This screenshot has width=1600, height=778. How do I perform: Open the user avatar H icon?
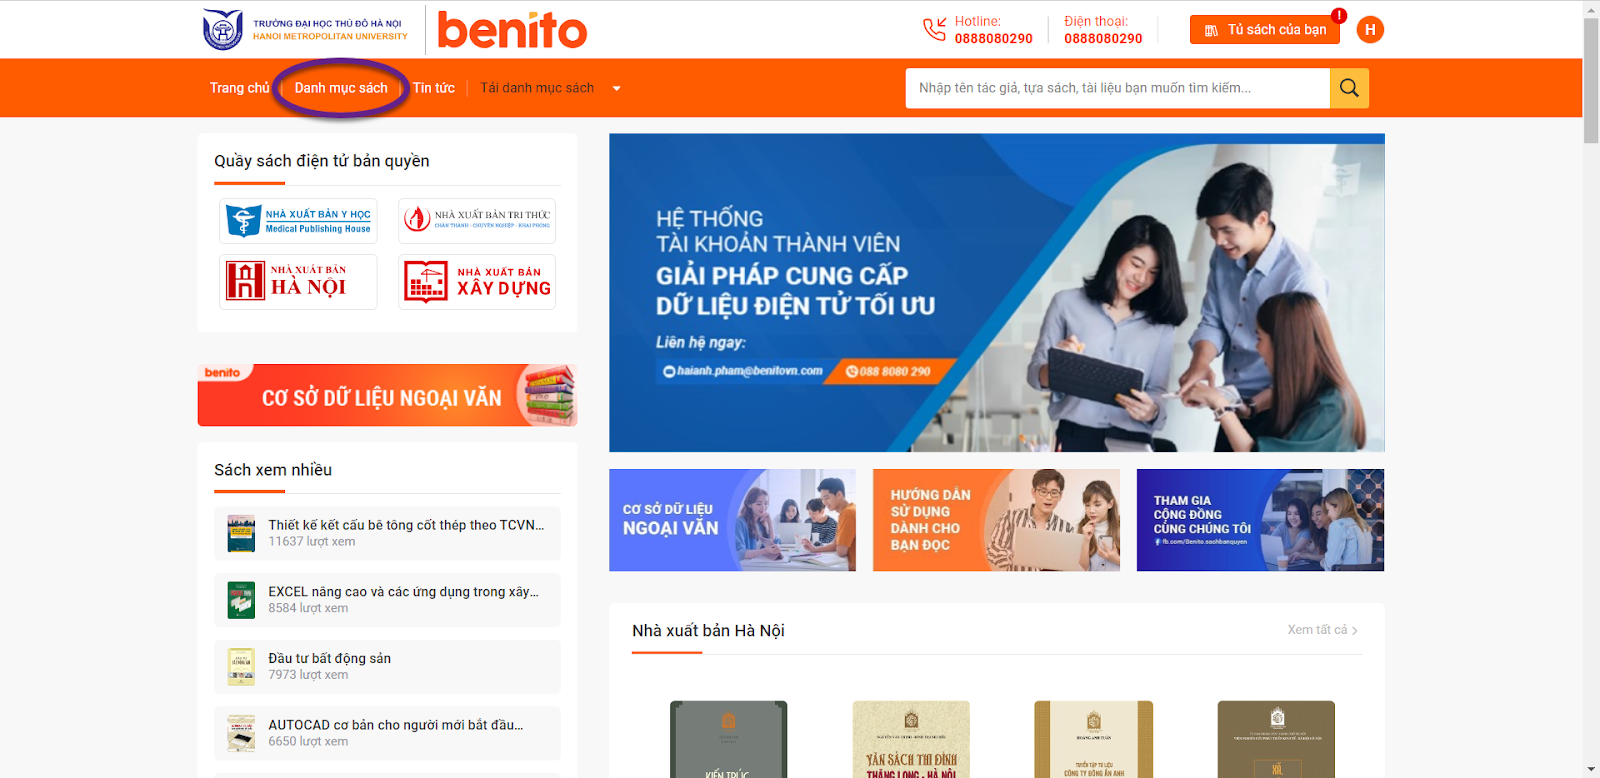tap(1370, 30)
